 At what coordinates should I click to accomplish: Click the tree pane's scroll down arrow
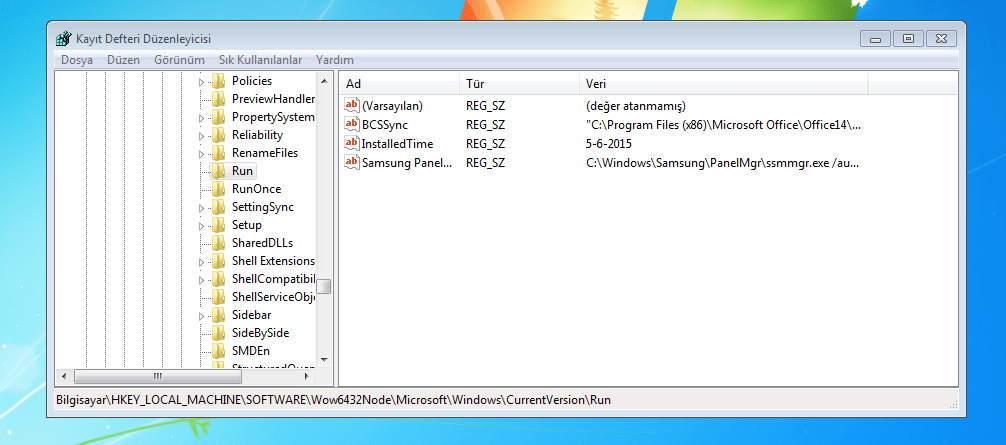tap(324, 358)
